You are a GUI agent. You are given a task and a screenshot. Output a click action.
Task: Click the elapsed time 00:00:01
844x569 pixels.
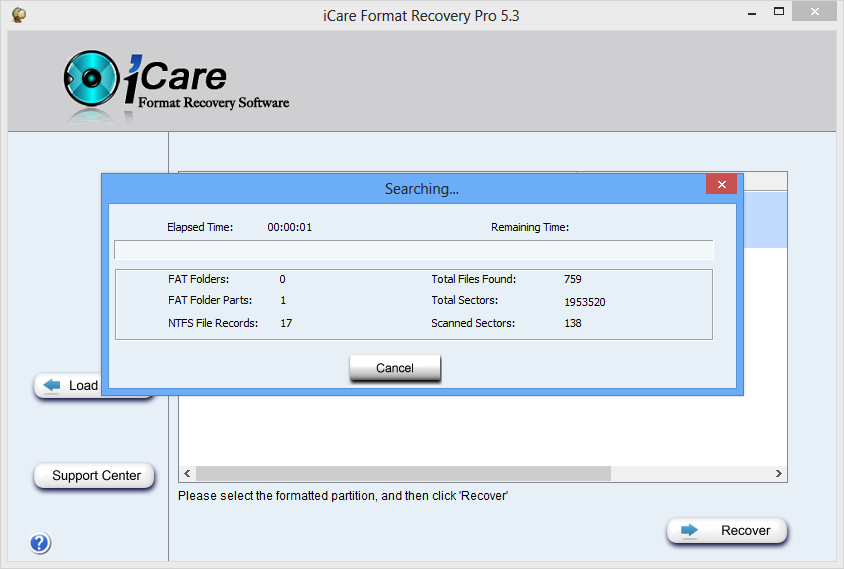tap(290, 227)
